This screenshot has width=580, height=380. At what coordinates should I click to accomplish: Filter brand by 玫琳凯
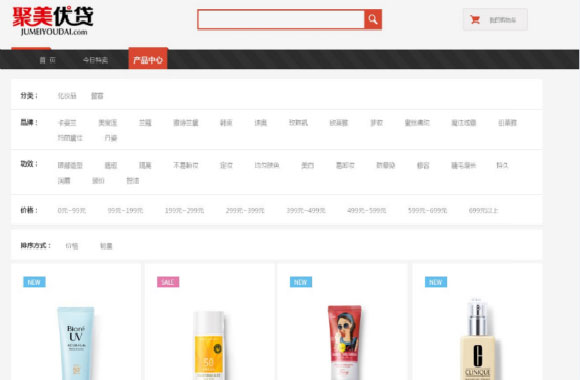pyautogui.click(x=298, y=122)
